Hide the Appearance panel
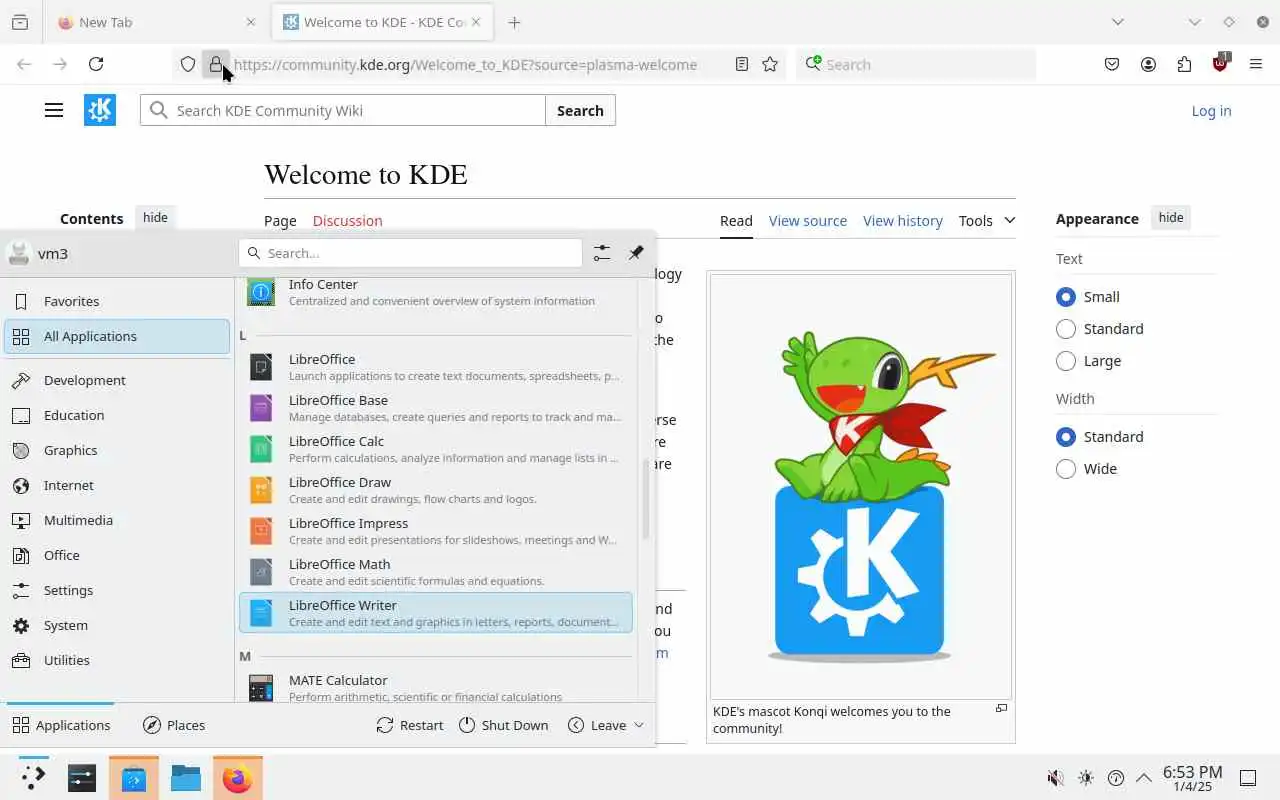Screen dimensions: 1280x800 (x=1171, y=218)
